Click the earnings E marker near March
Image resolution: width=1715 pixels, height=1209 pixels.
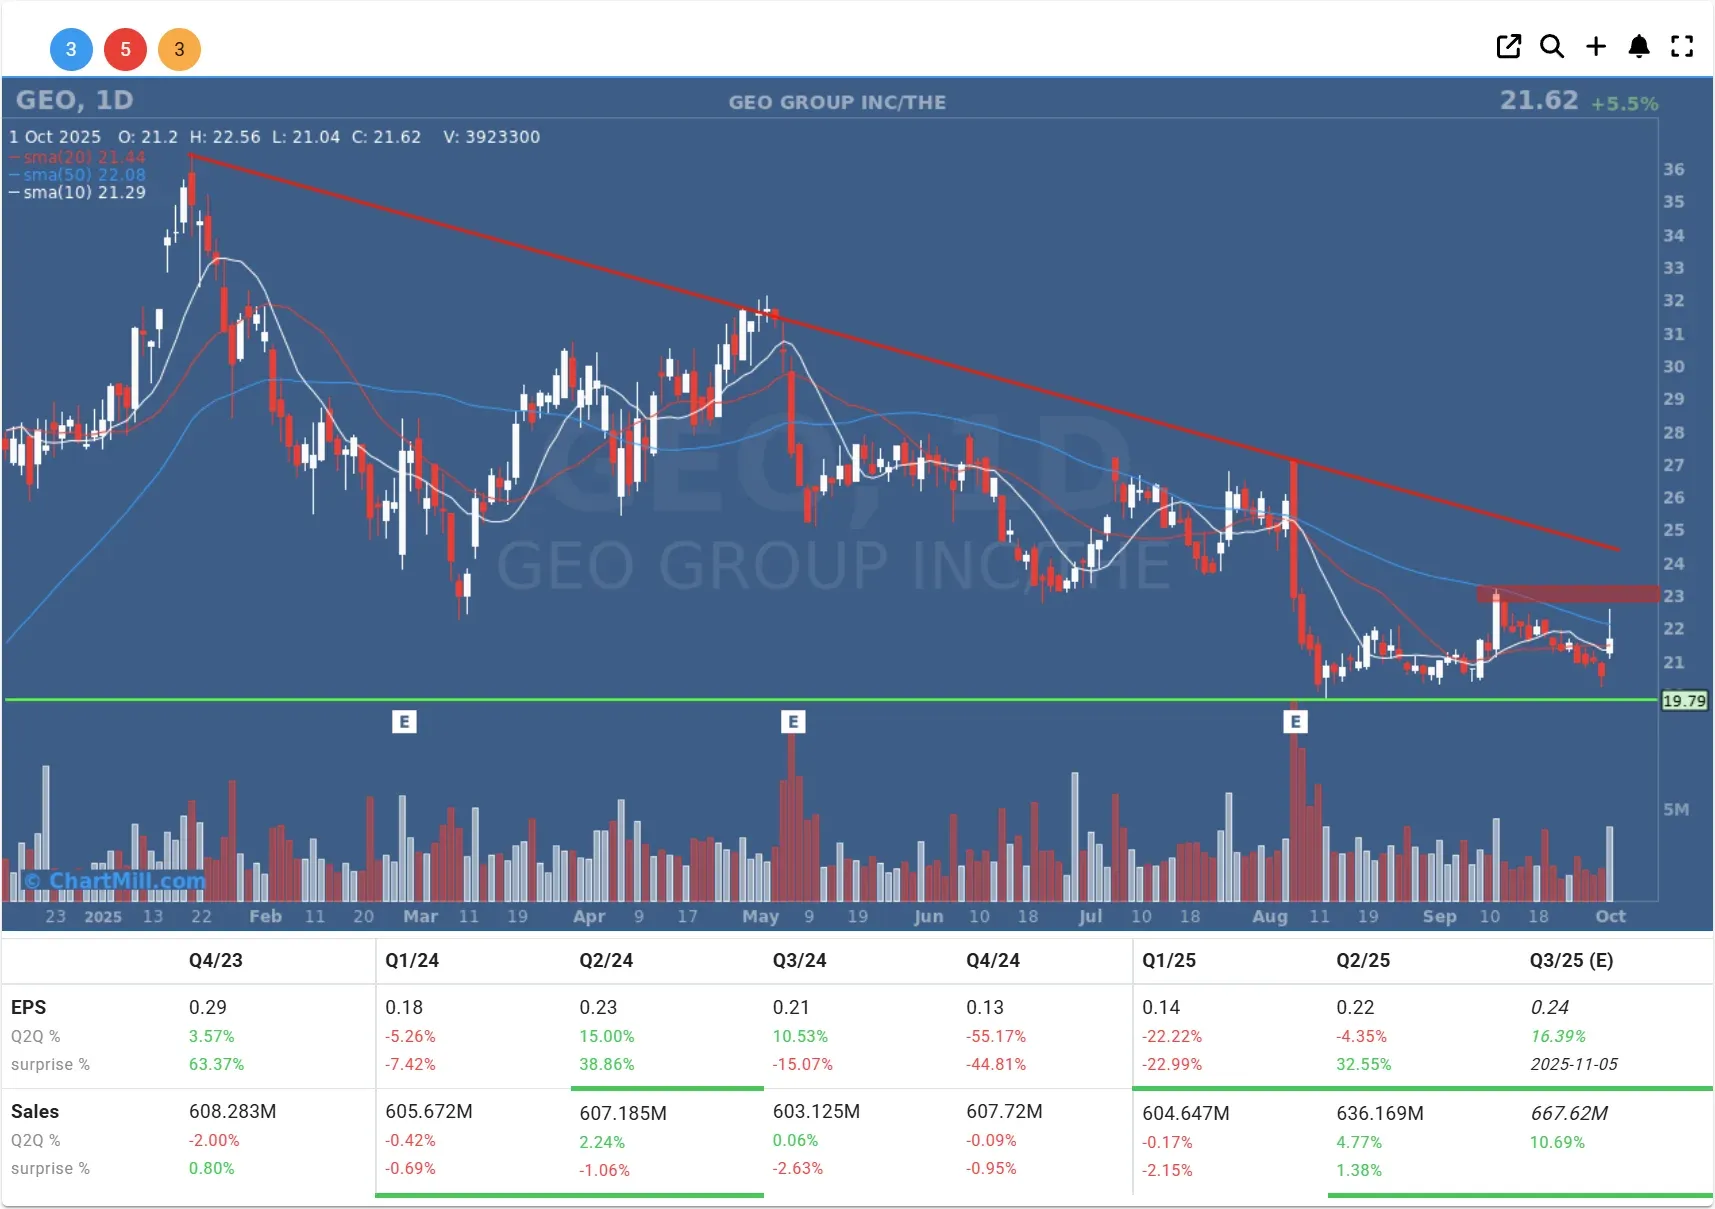[404, 721]
